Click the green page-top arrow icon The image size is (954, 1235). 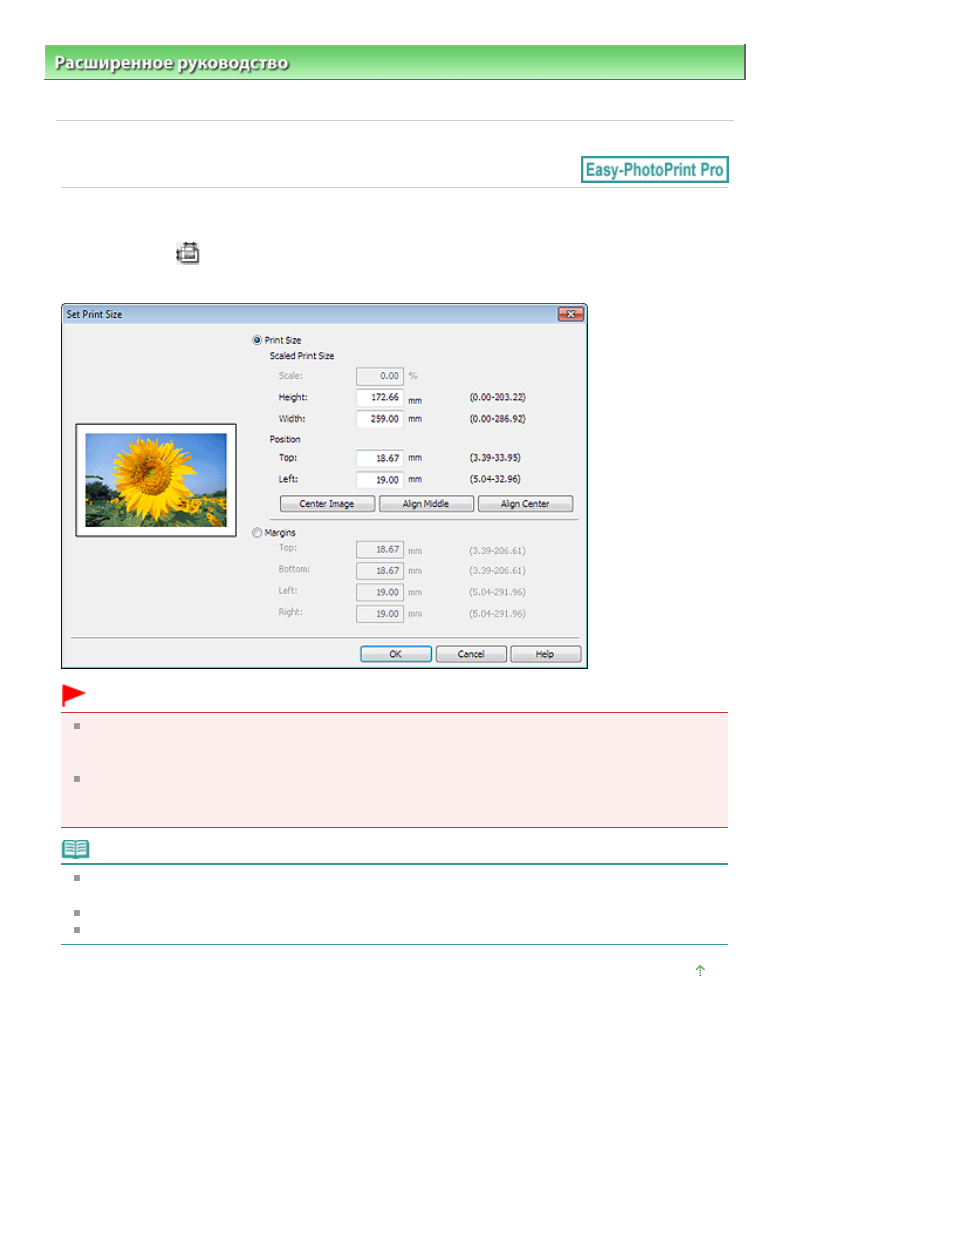(700, 970)
